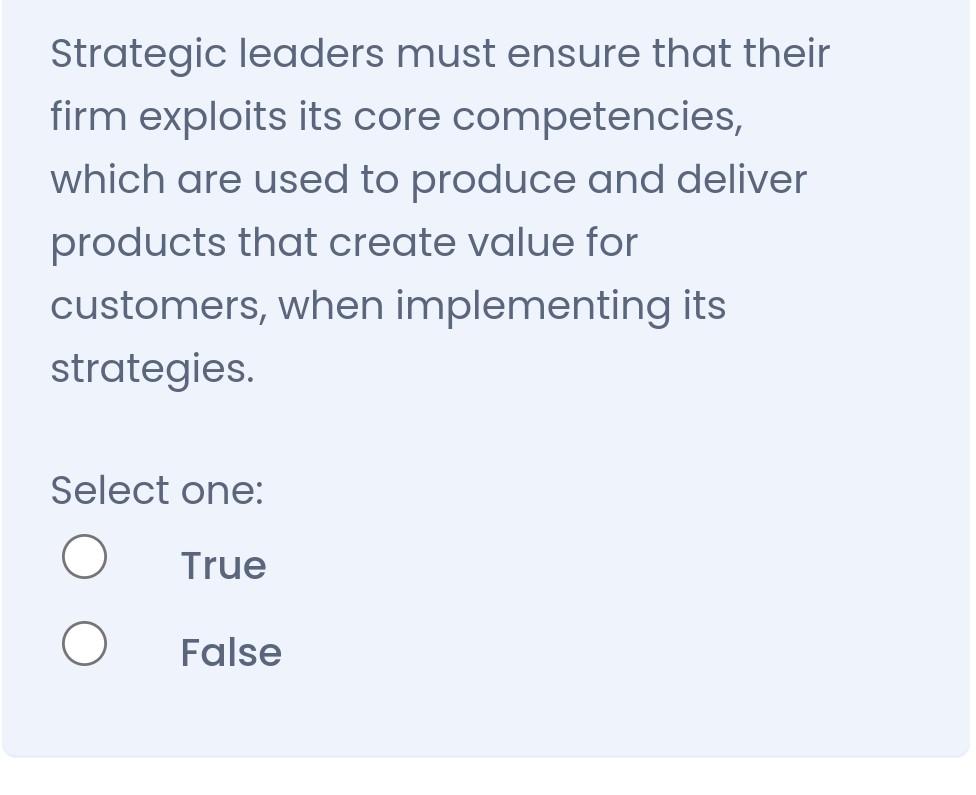This screenshot has width=976, height=795.
Task: Click the empty radio beside the True label
Action: [84, 556]
